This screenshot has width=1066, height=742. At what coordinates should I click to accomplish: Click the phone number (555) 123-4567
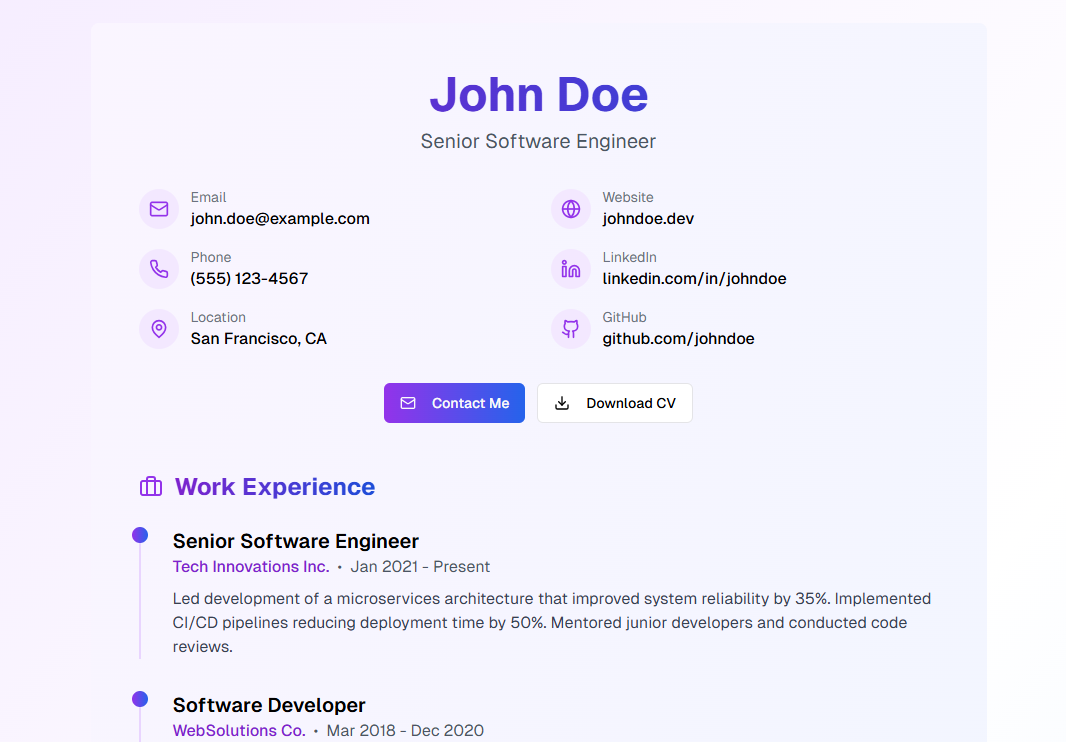click(x=249, y=279)
